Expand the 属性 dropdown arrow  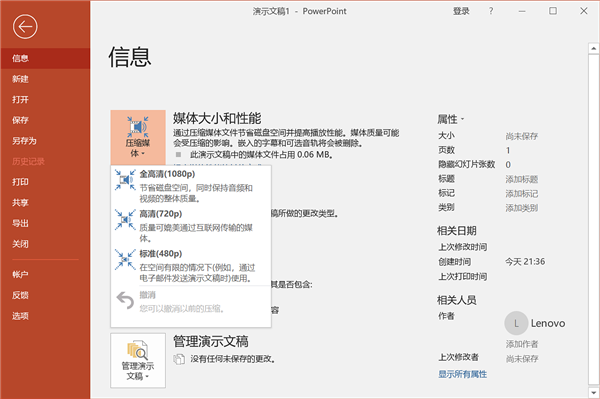pos(462,119)
